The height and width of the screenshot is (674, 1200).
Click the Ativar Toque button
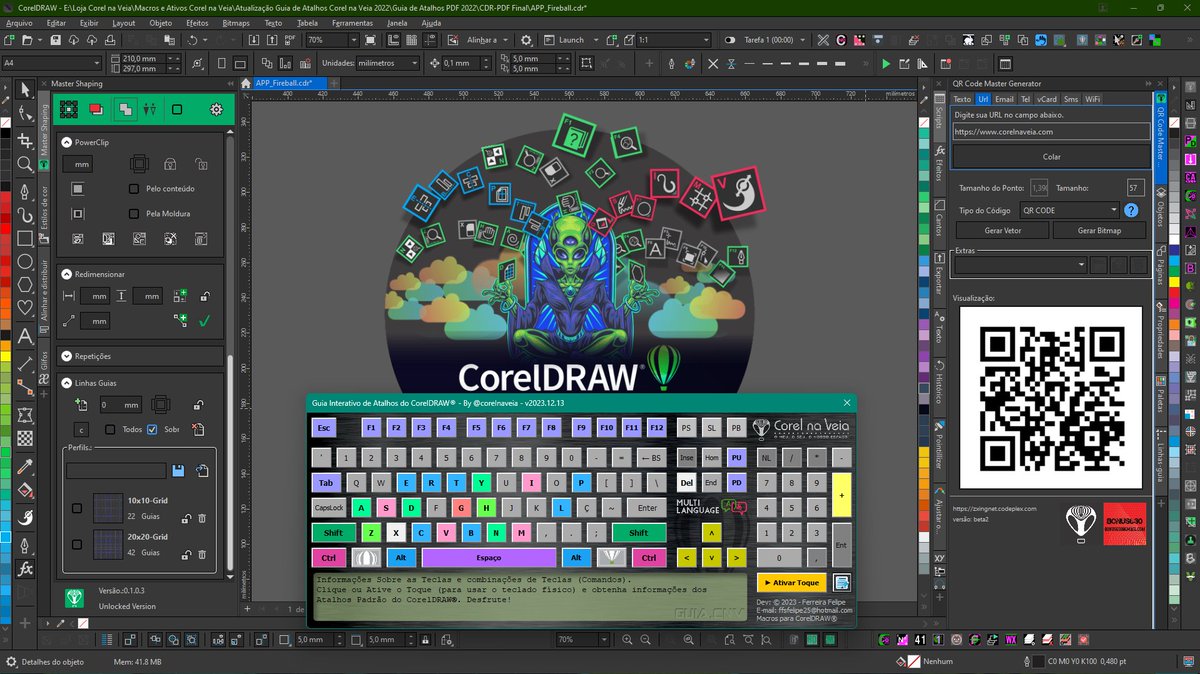790,582
